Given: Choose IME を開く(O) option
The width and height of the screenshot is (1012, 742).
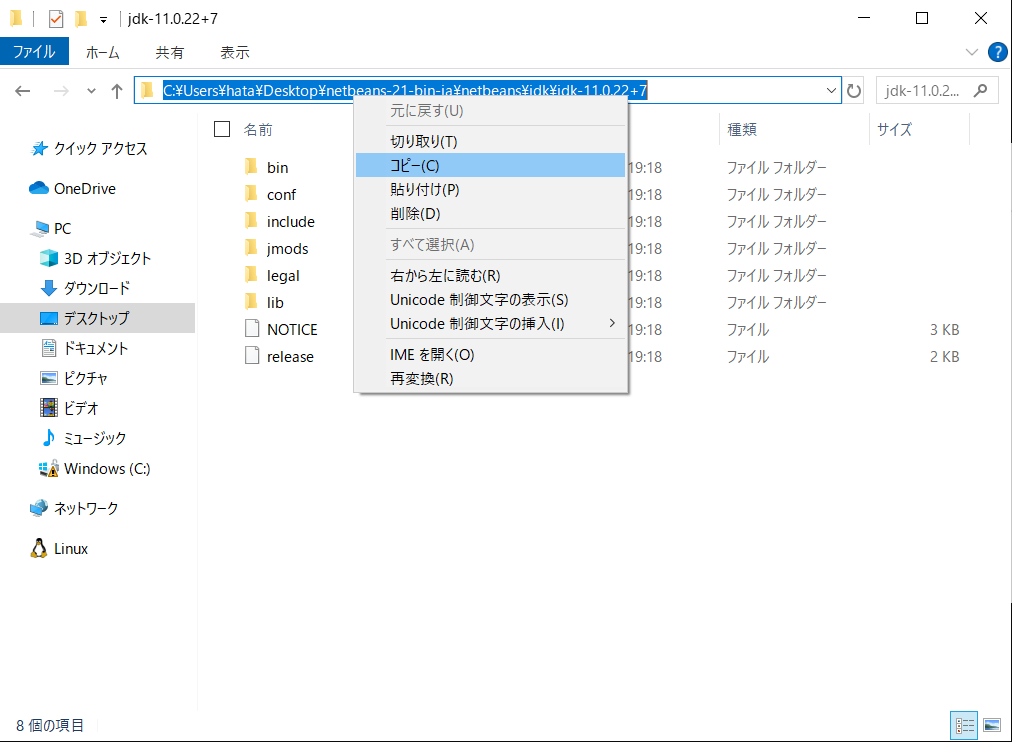Looking at the screenshot, I should pyautogui.click(x=491, y=354).
